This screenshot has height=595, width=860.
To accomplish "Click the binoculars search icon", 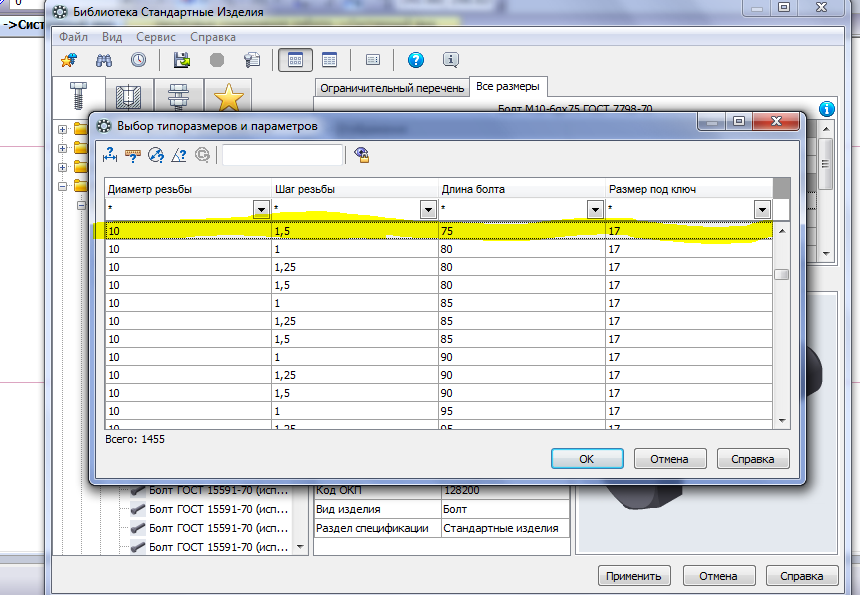I will point(104,60).
